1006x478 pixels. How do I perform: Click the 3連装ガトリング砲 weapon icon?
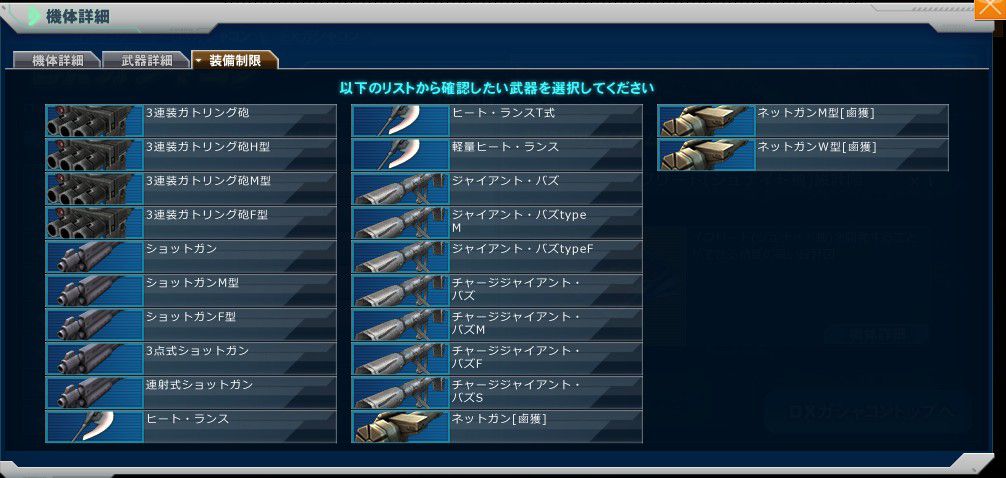94,121
